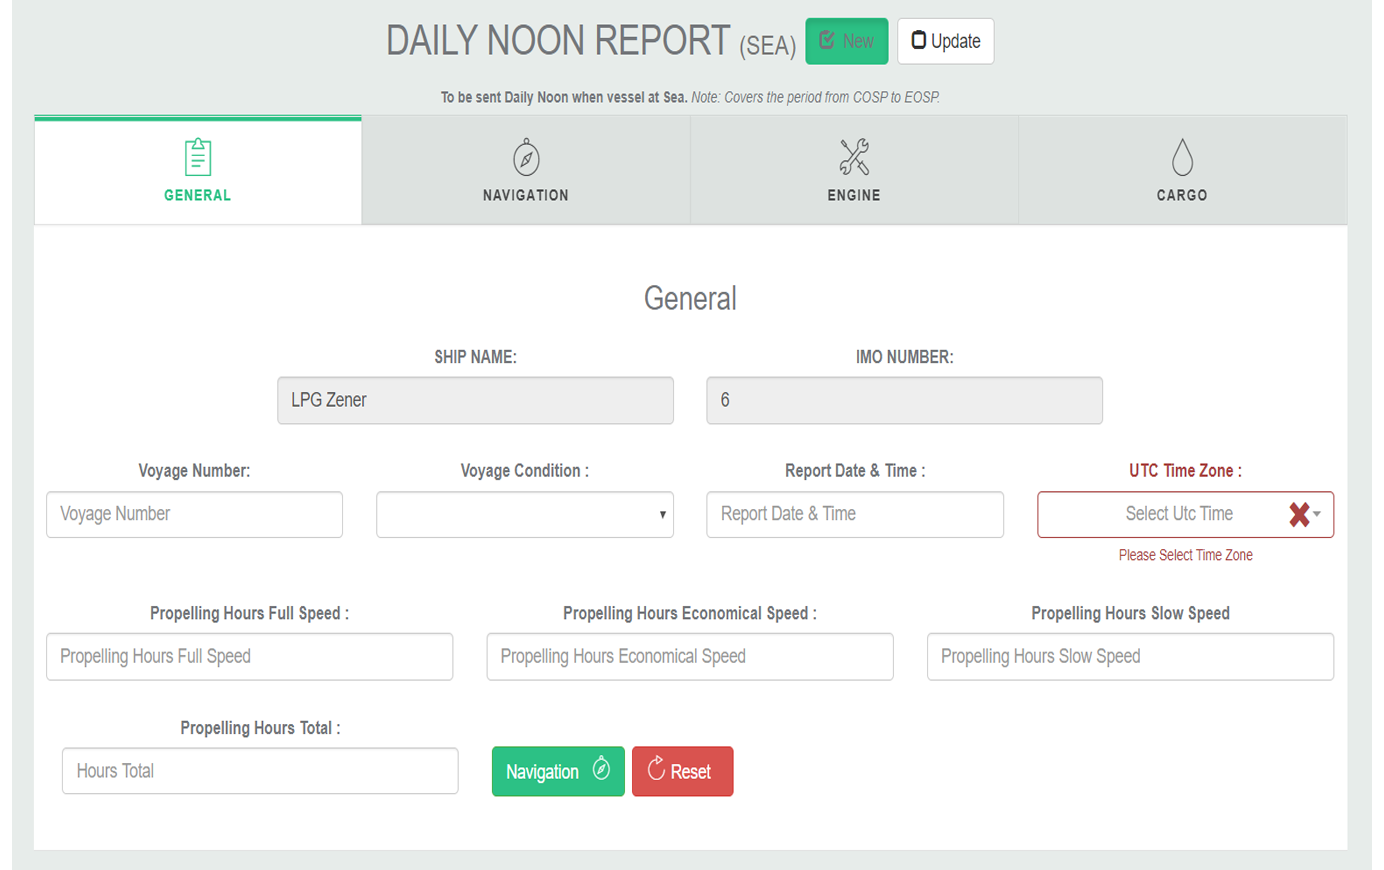Focus the Report Date & Time field
The height and width of the screenshot is (870, 1384).
854,514
